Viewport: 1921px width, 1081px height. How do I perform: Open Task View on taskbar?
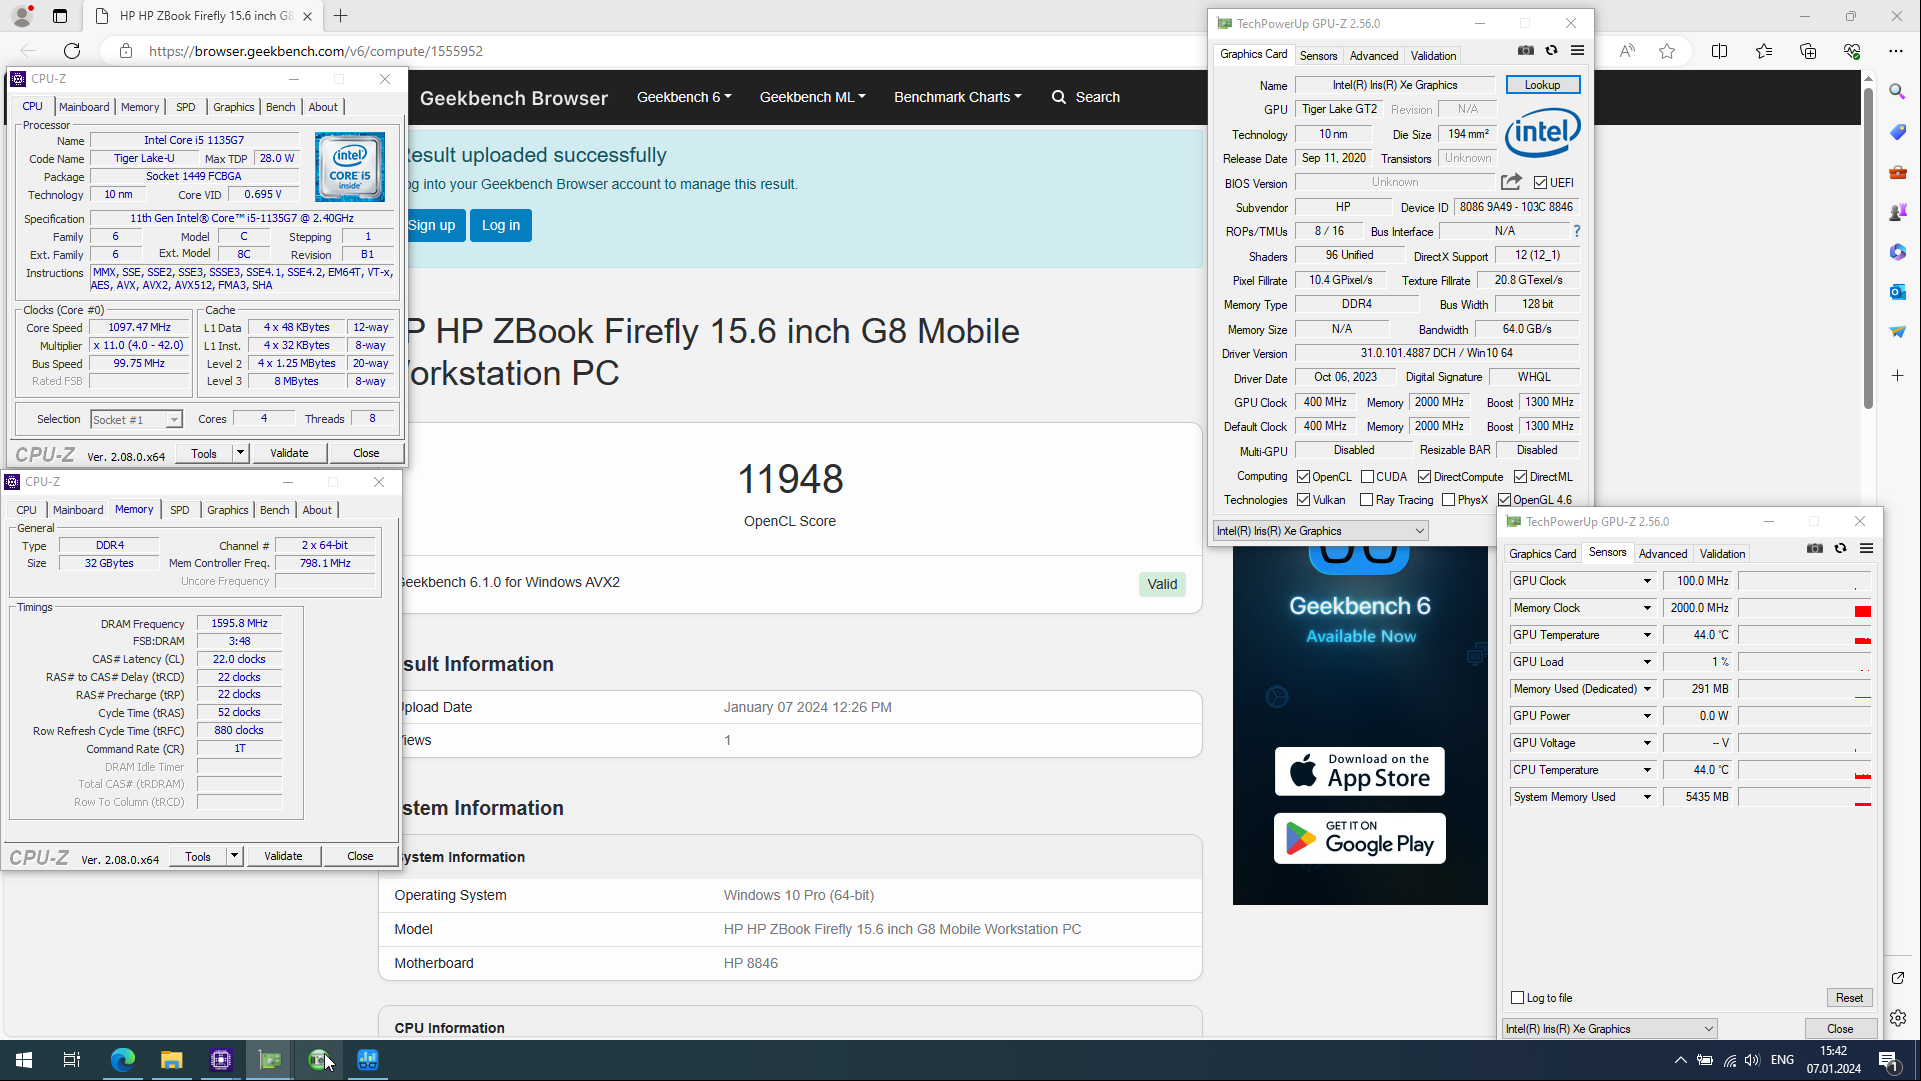72,1060
